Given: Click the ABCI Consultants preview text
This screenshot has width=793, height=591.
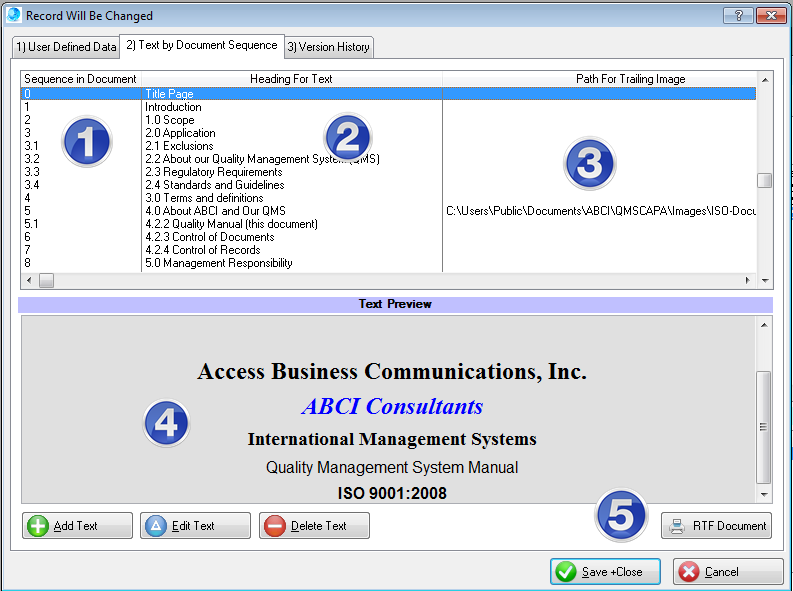Looking at the screenshot, I should tap(392, 406).
